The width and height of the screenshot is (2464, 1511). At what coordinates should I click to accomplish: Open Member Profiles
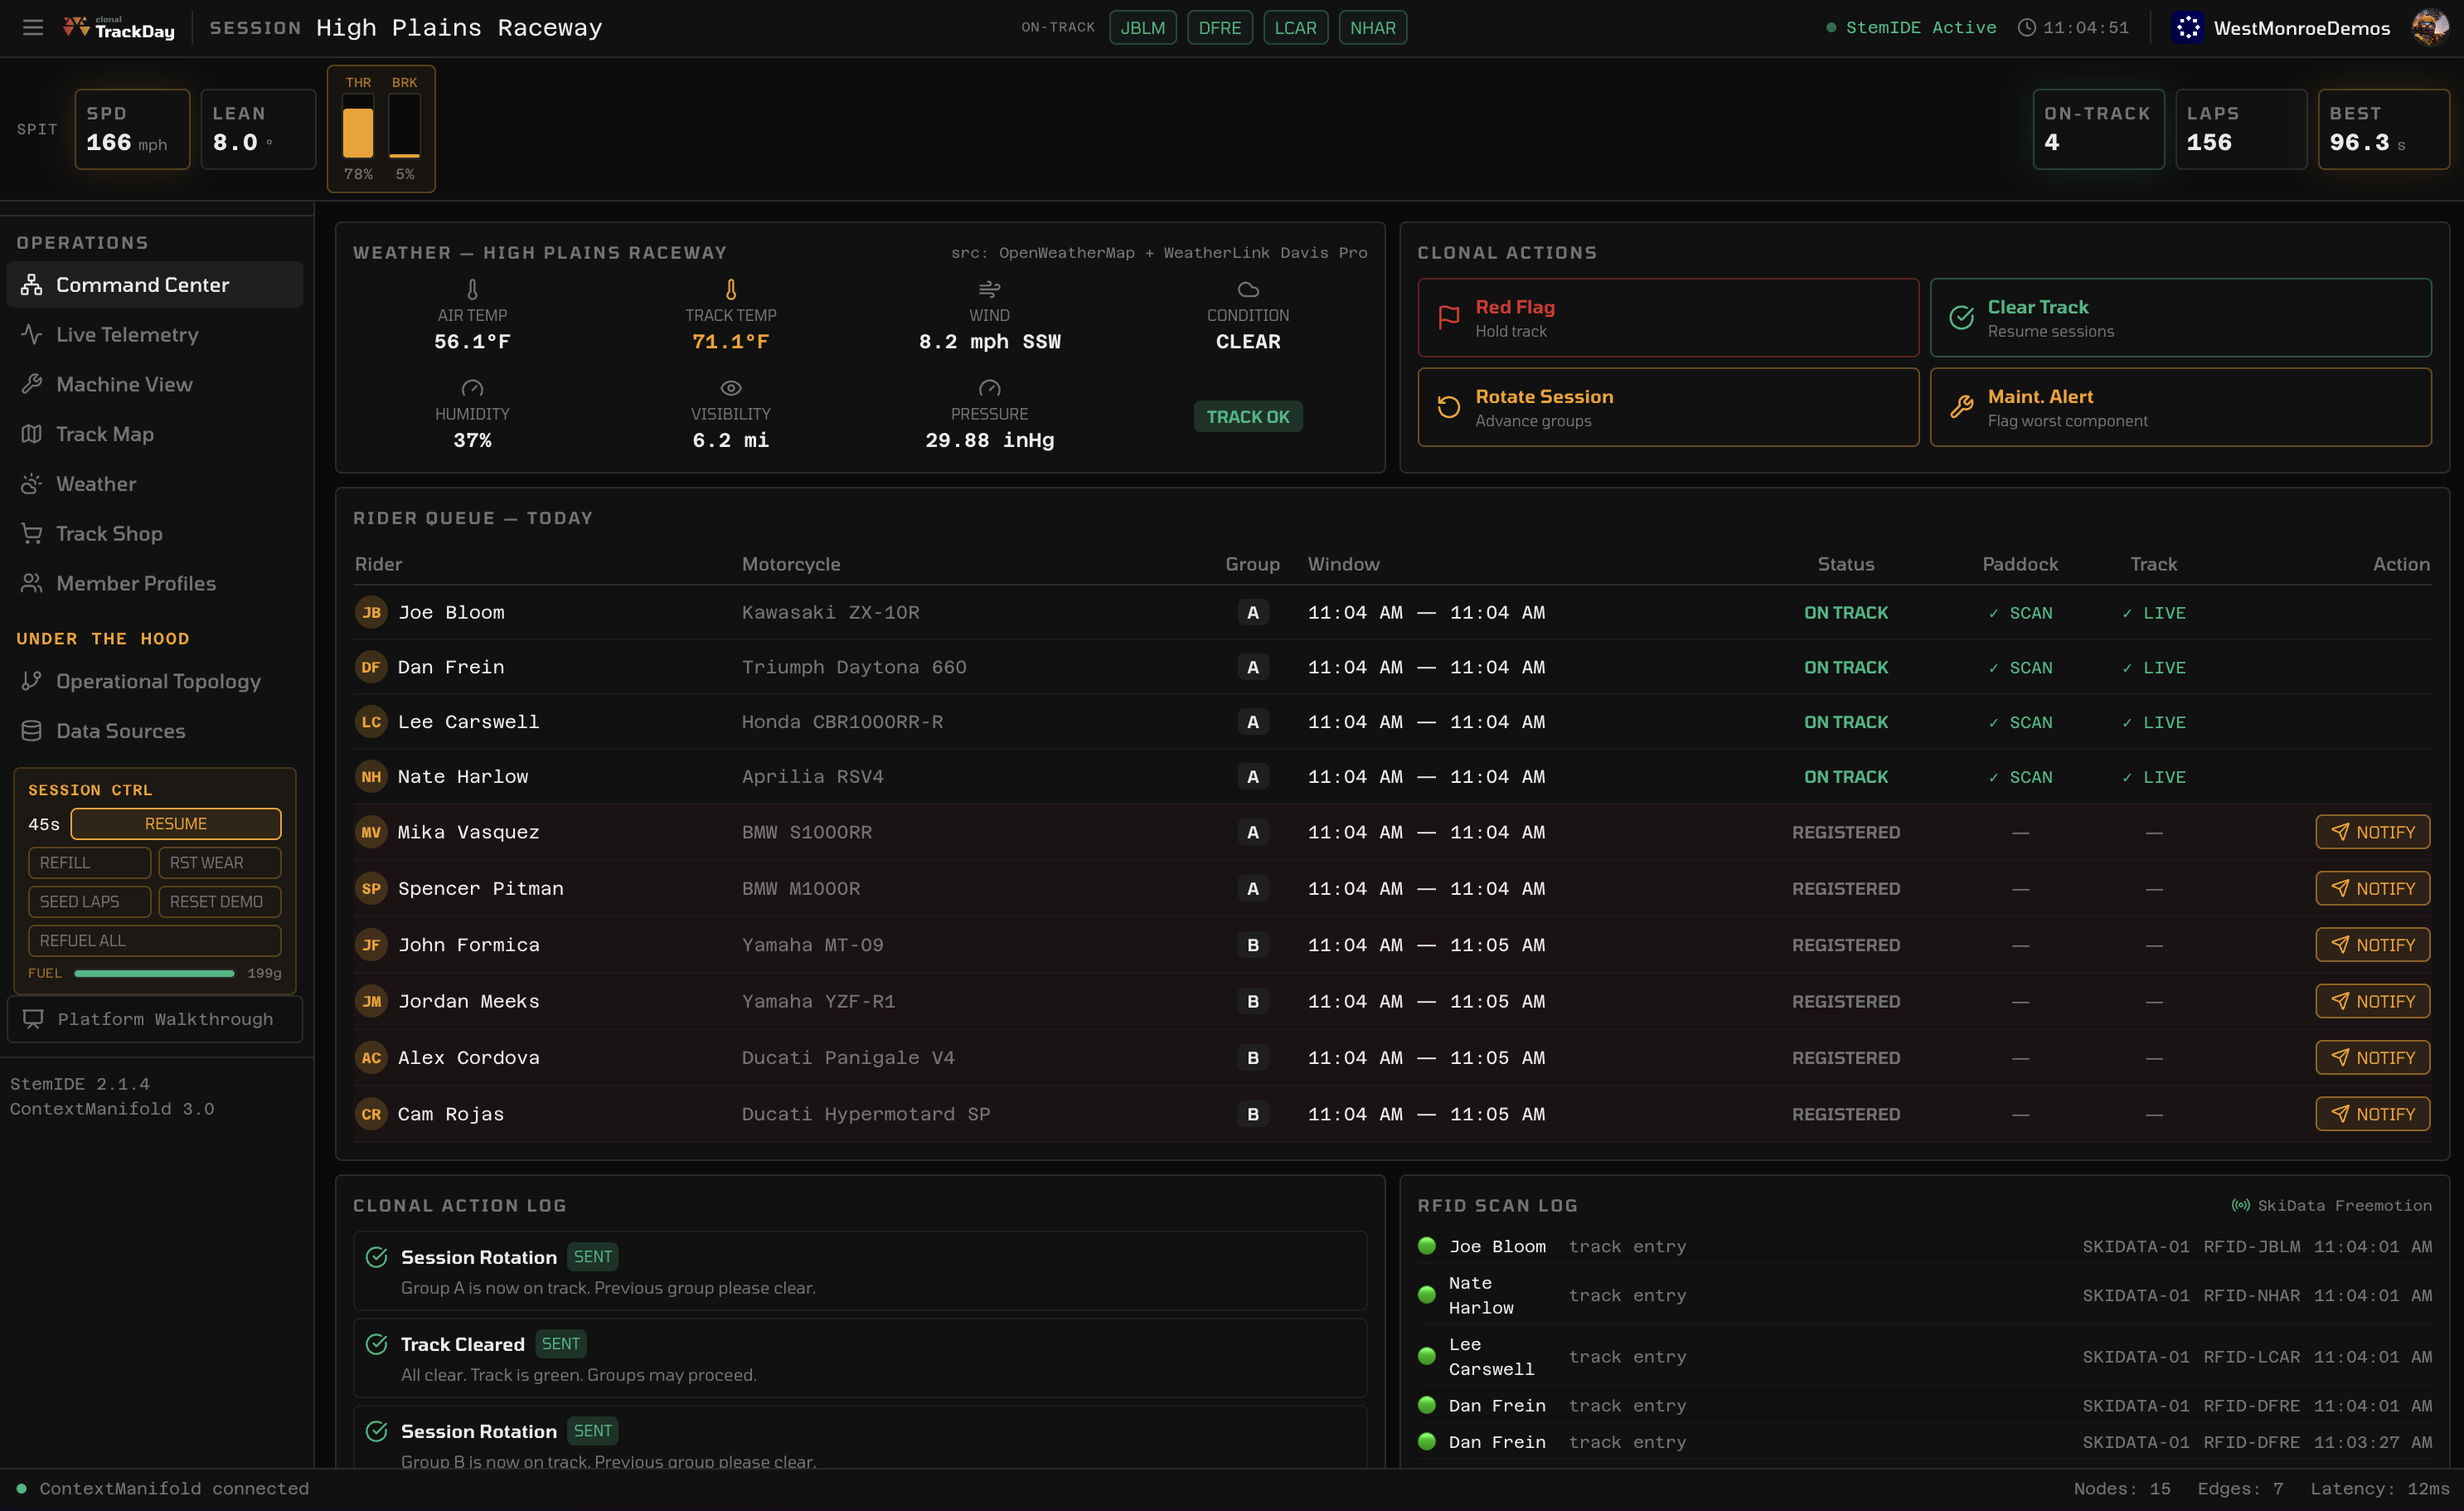tap(134, 583)
